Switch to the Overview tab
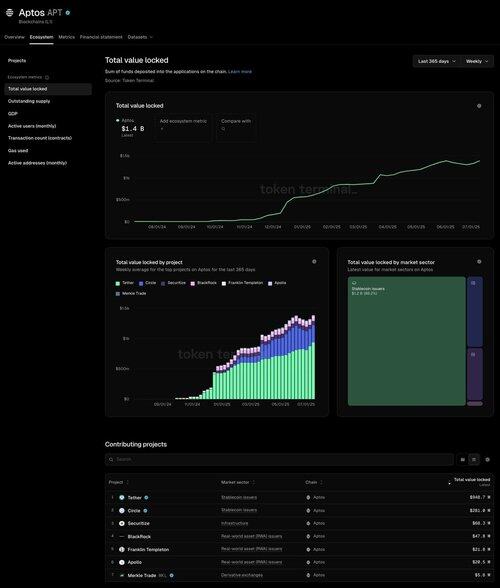The width and height of the screenshot is (500, 588). 14,37
